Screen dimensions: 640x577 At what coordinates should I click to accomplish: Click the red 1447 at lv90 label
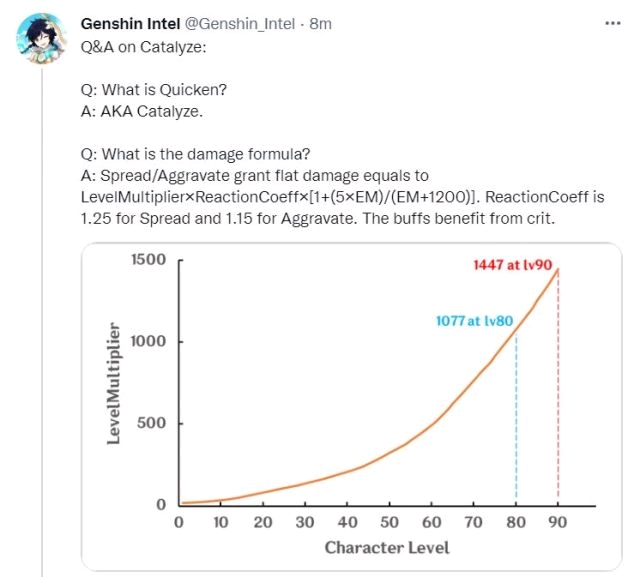[x=513, y=265]
